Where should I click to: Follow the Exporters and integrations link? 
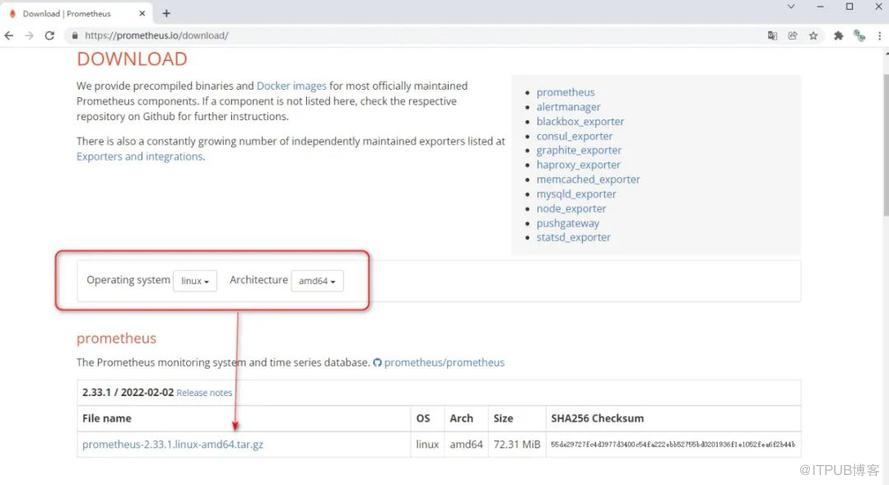click(x=139, y=156)
